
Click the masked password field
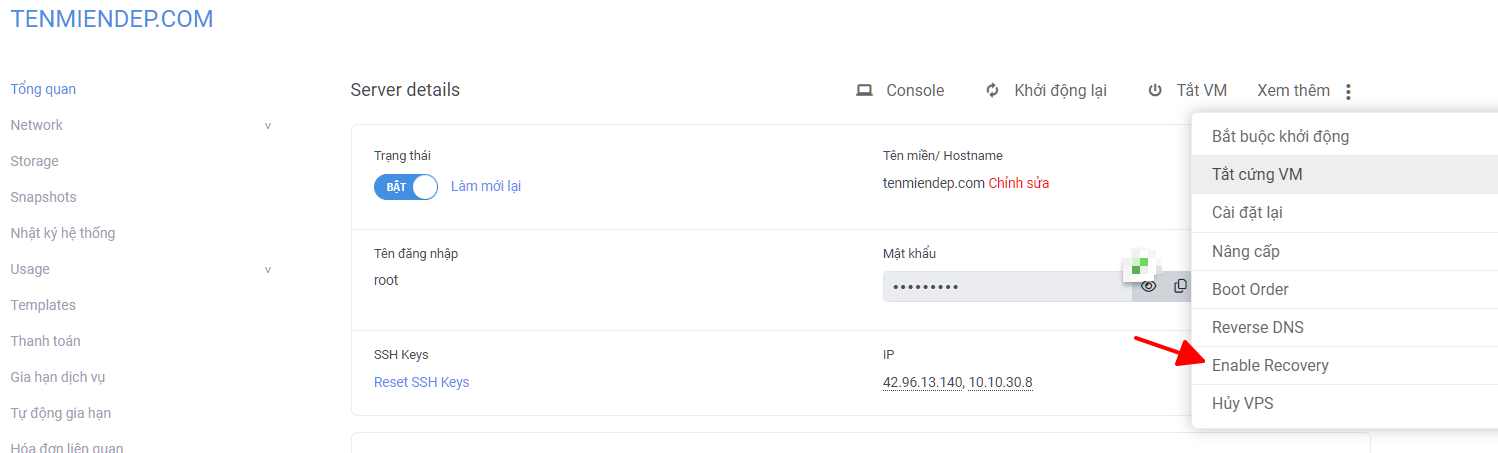pos(1007,287)
